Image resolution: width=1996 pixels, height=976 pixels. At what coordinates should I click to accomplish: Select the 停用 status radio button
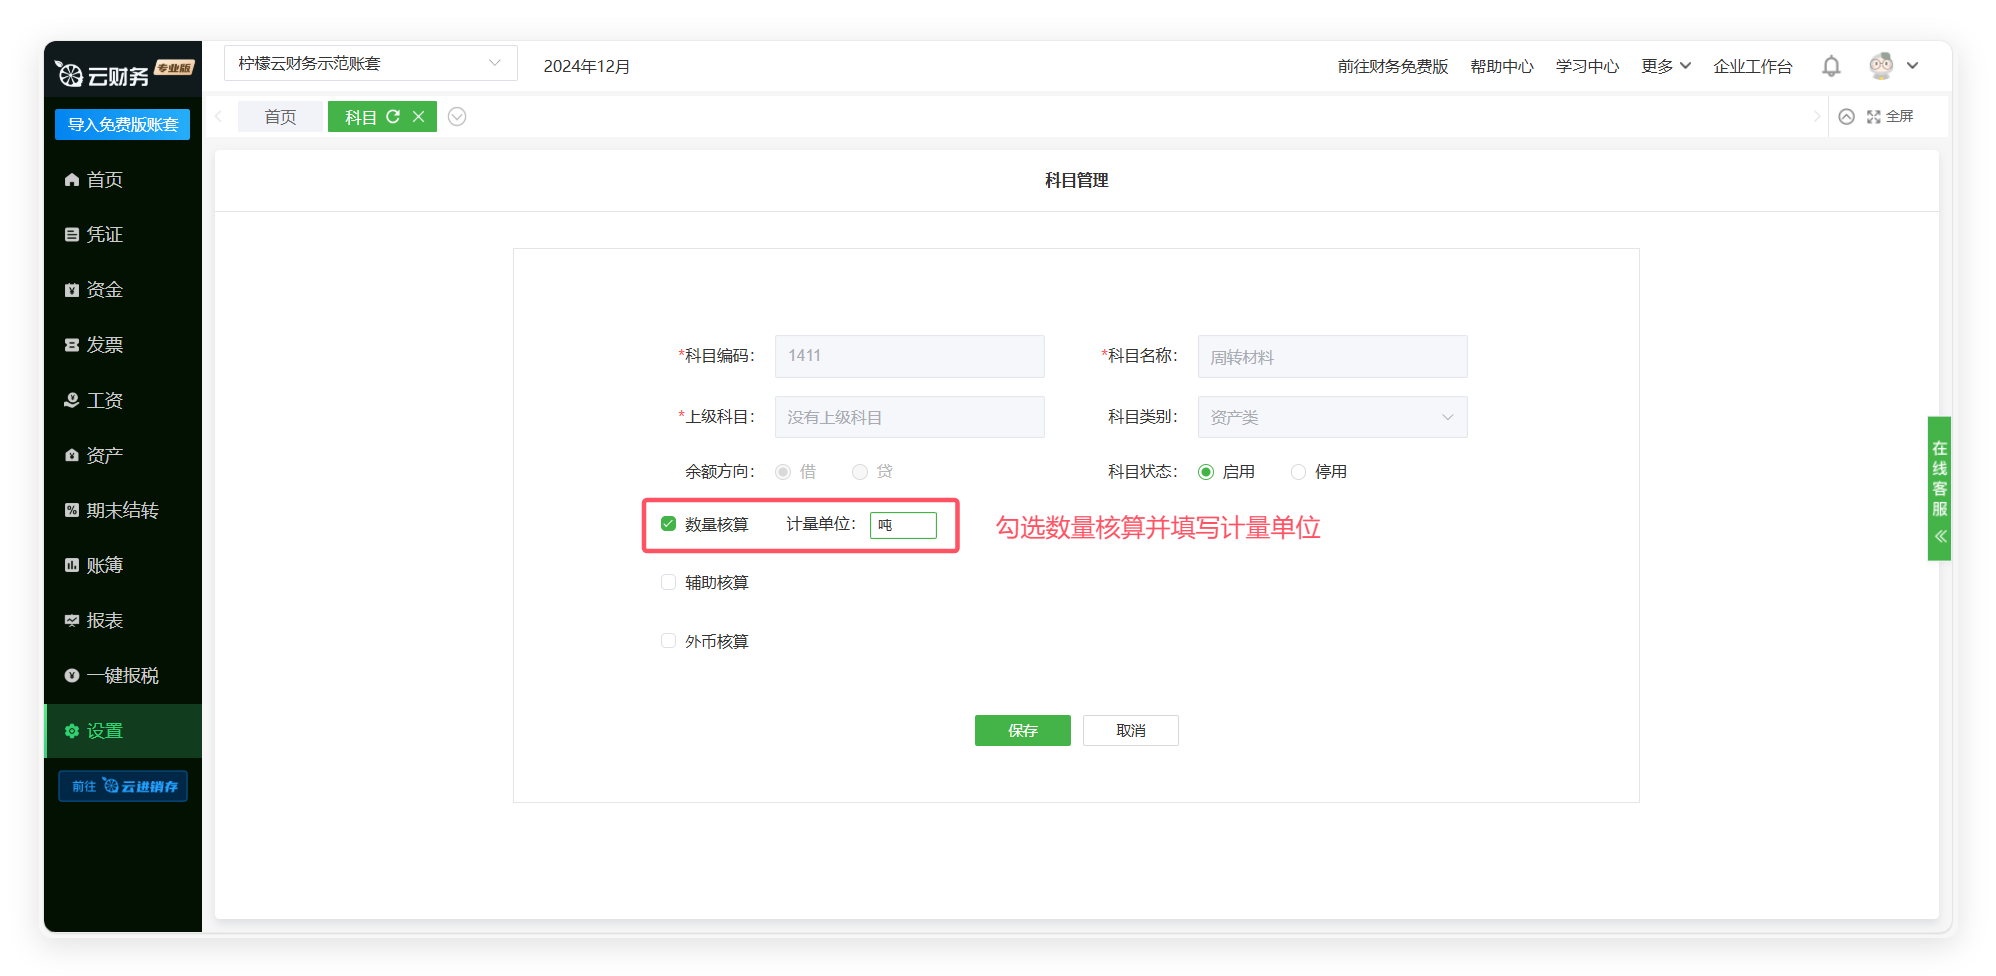pos(1298,472)
